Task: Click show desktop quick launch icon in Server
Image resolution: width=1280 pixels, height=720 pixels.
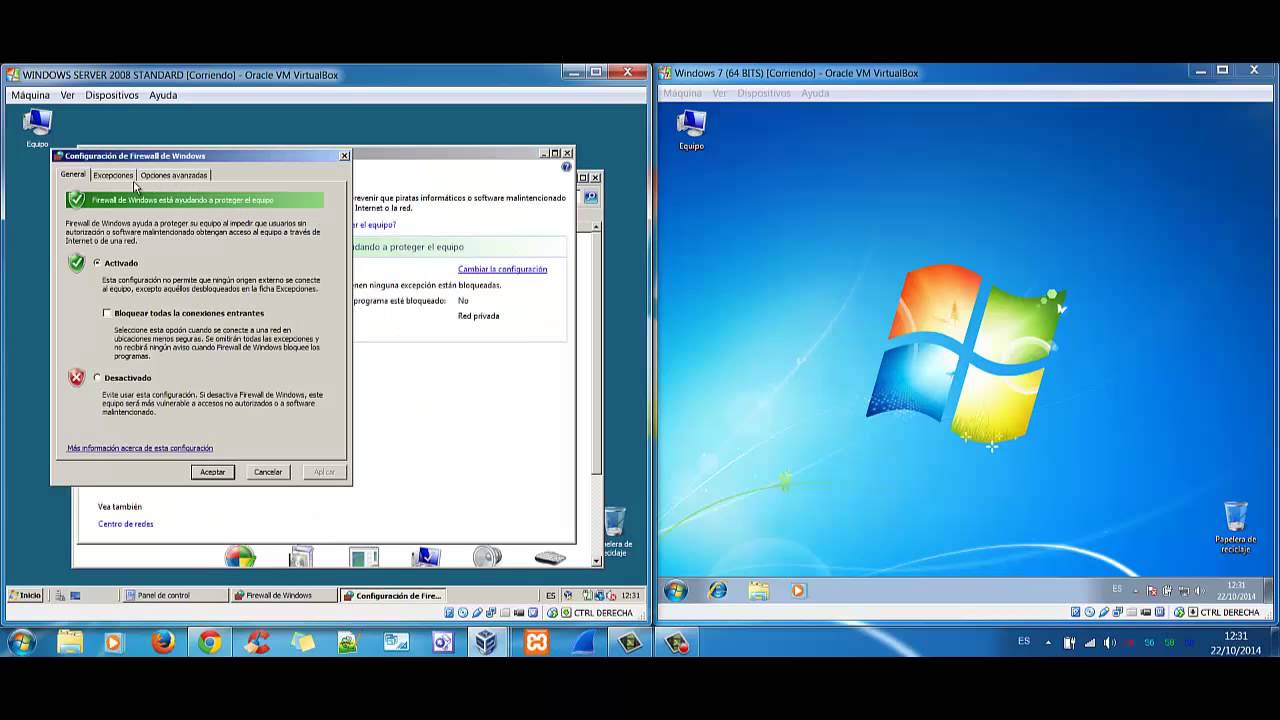Action: [75, 595]
